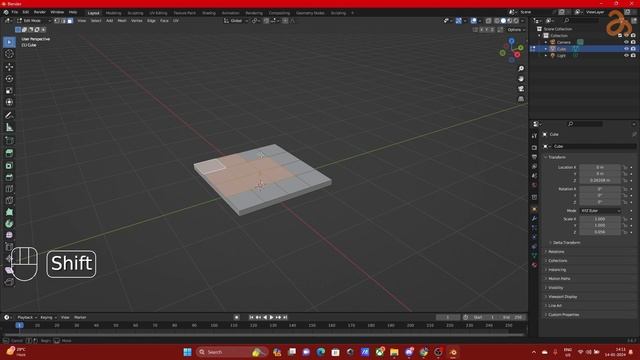640x360 pixels.
Task: Enable edge select mode
Action: 63,21
